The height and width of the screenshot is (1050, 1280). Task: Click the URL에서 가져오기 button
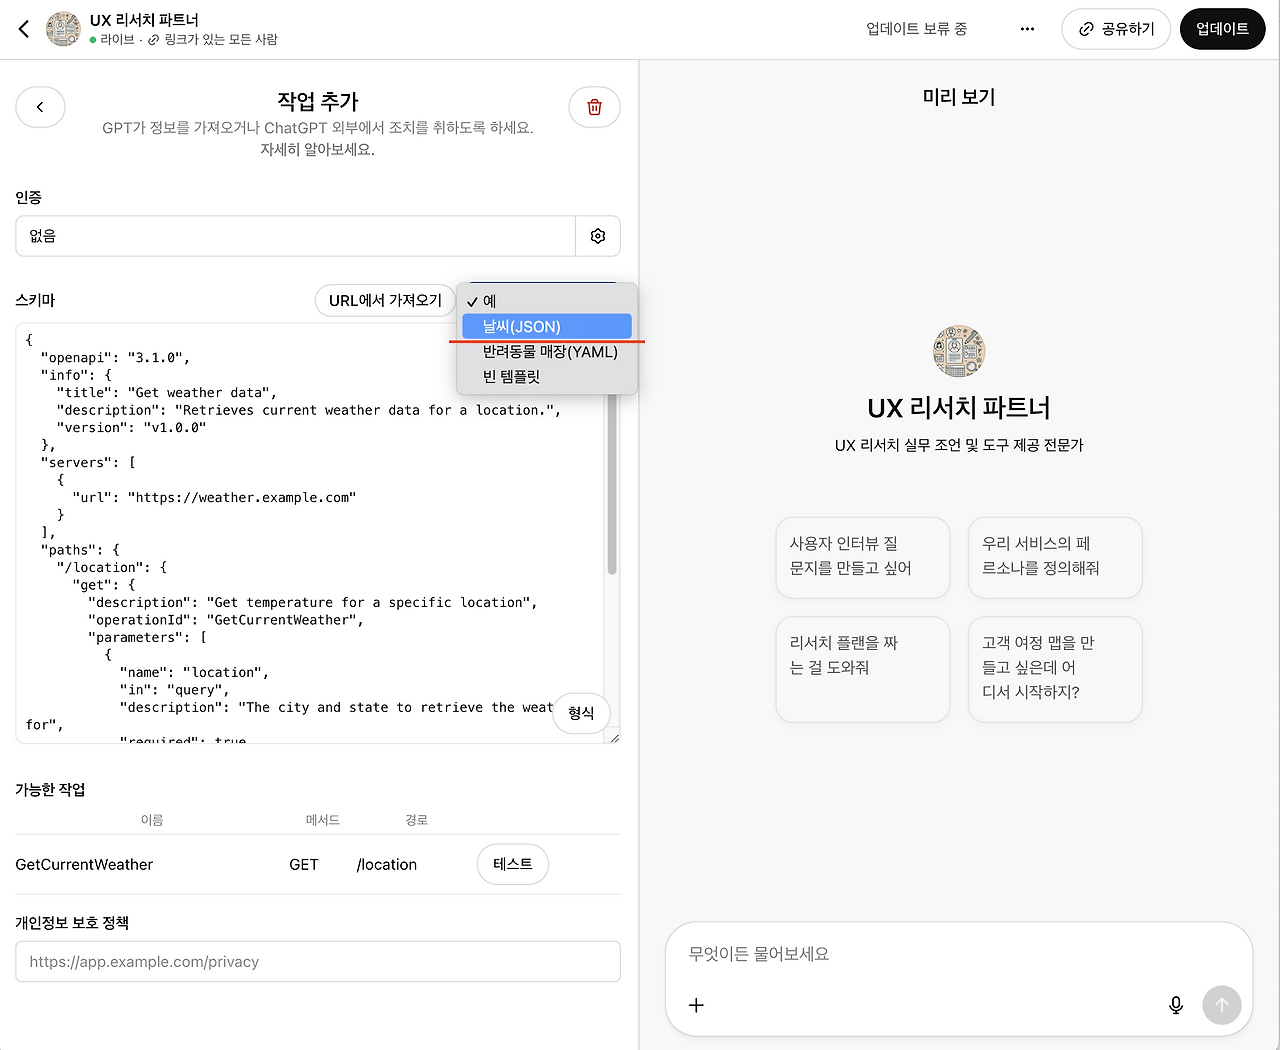coord(385,300)
